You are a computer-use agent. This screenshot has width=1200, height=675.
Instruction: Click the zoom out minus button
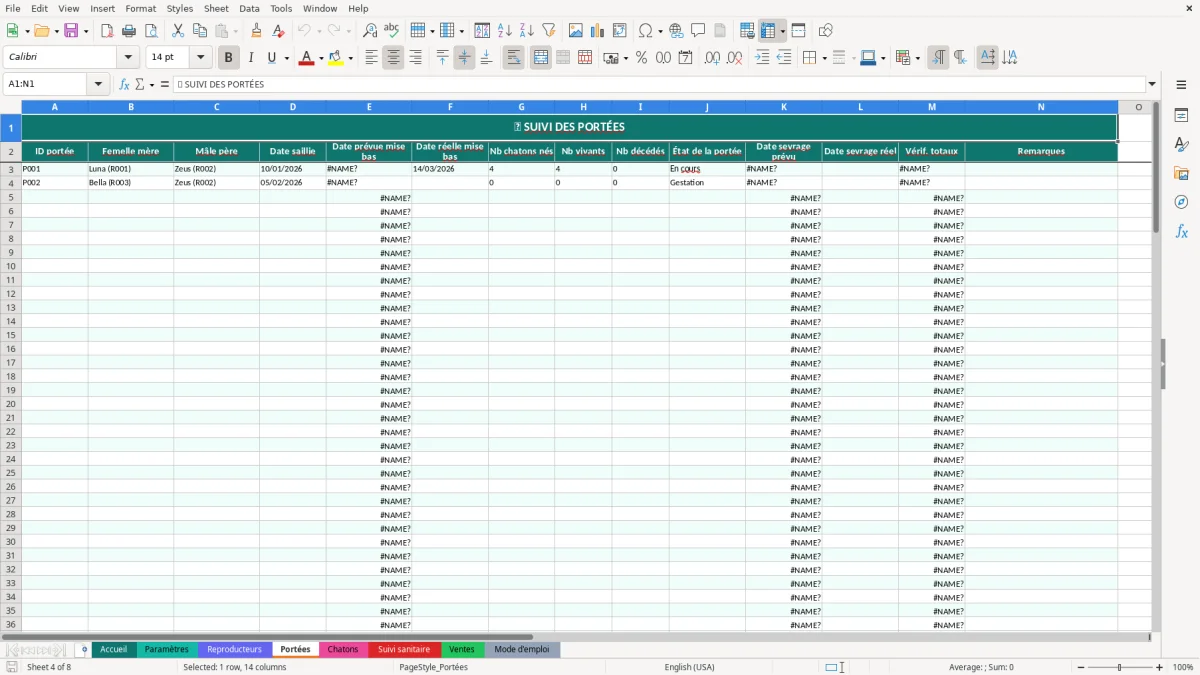click(x=1081, y=667)
